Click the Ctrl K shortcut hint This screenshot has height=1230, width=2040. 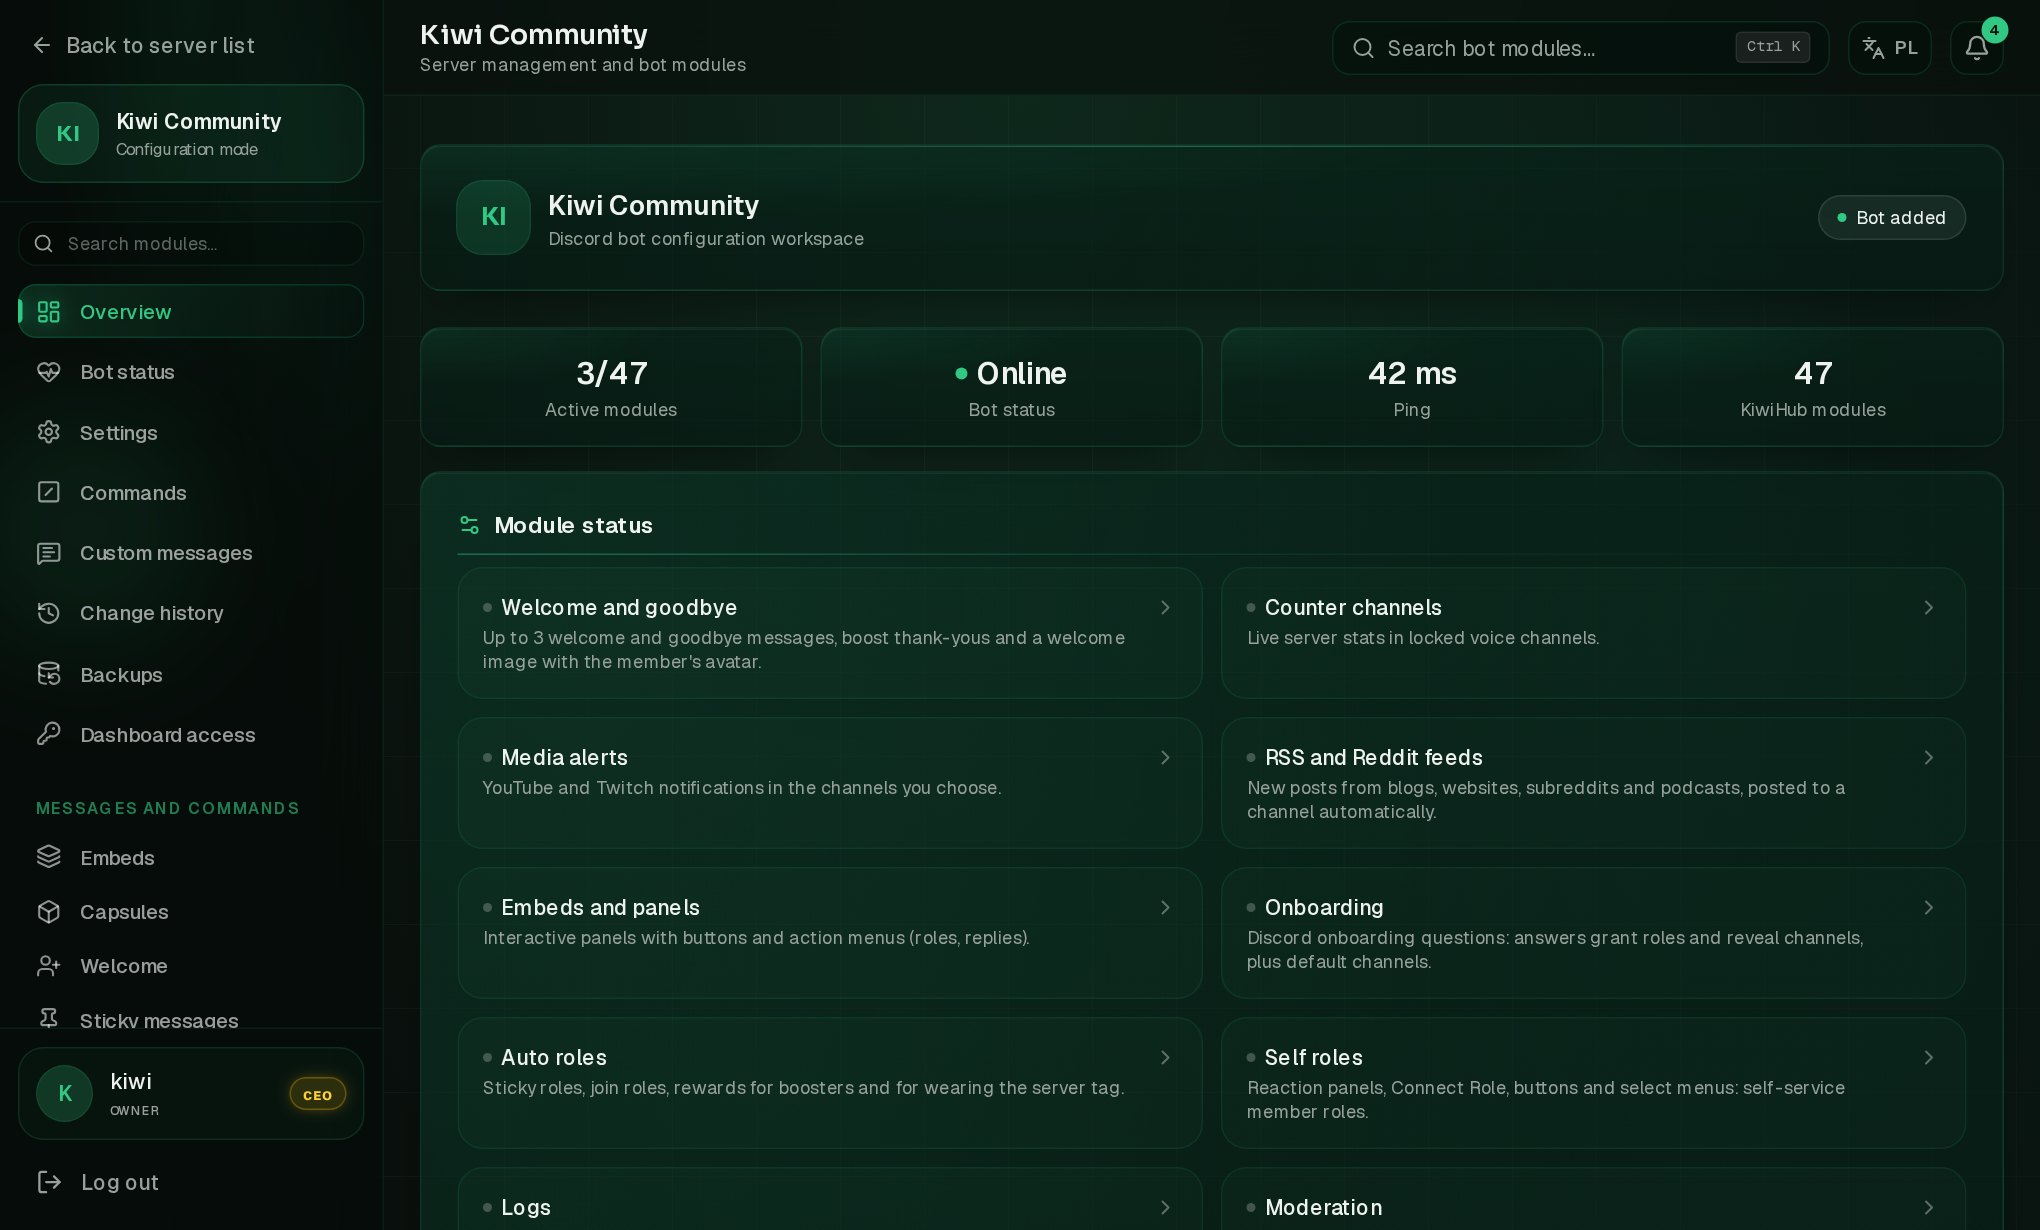point(1772,47)
